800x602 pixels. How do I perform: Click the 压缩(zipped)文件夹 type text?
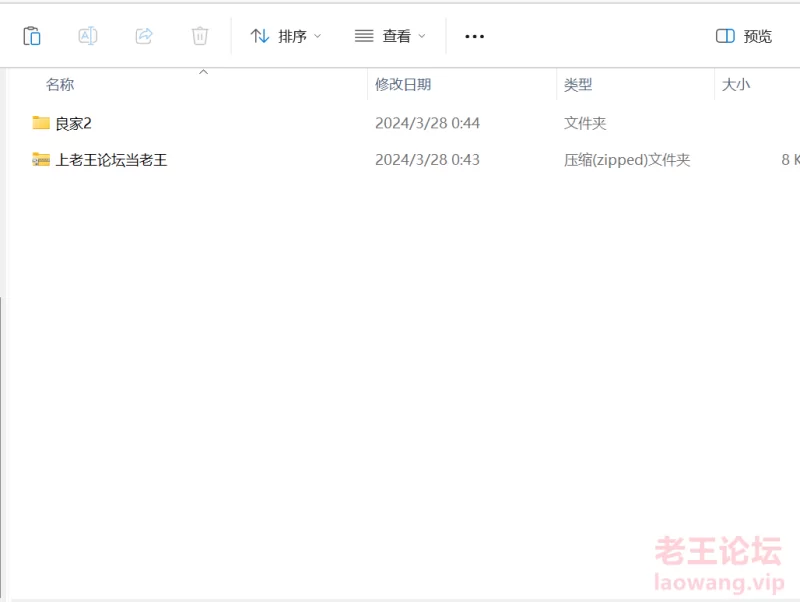coord(627,159)
